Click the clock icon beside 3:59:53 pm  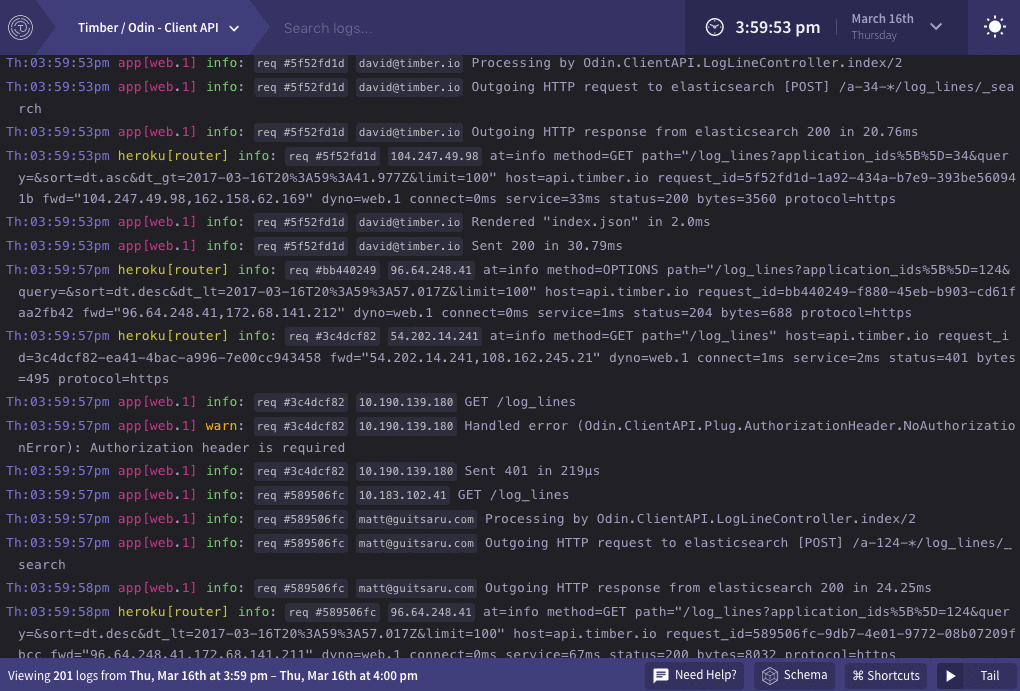[x=714, y=27]
